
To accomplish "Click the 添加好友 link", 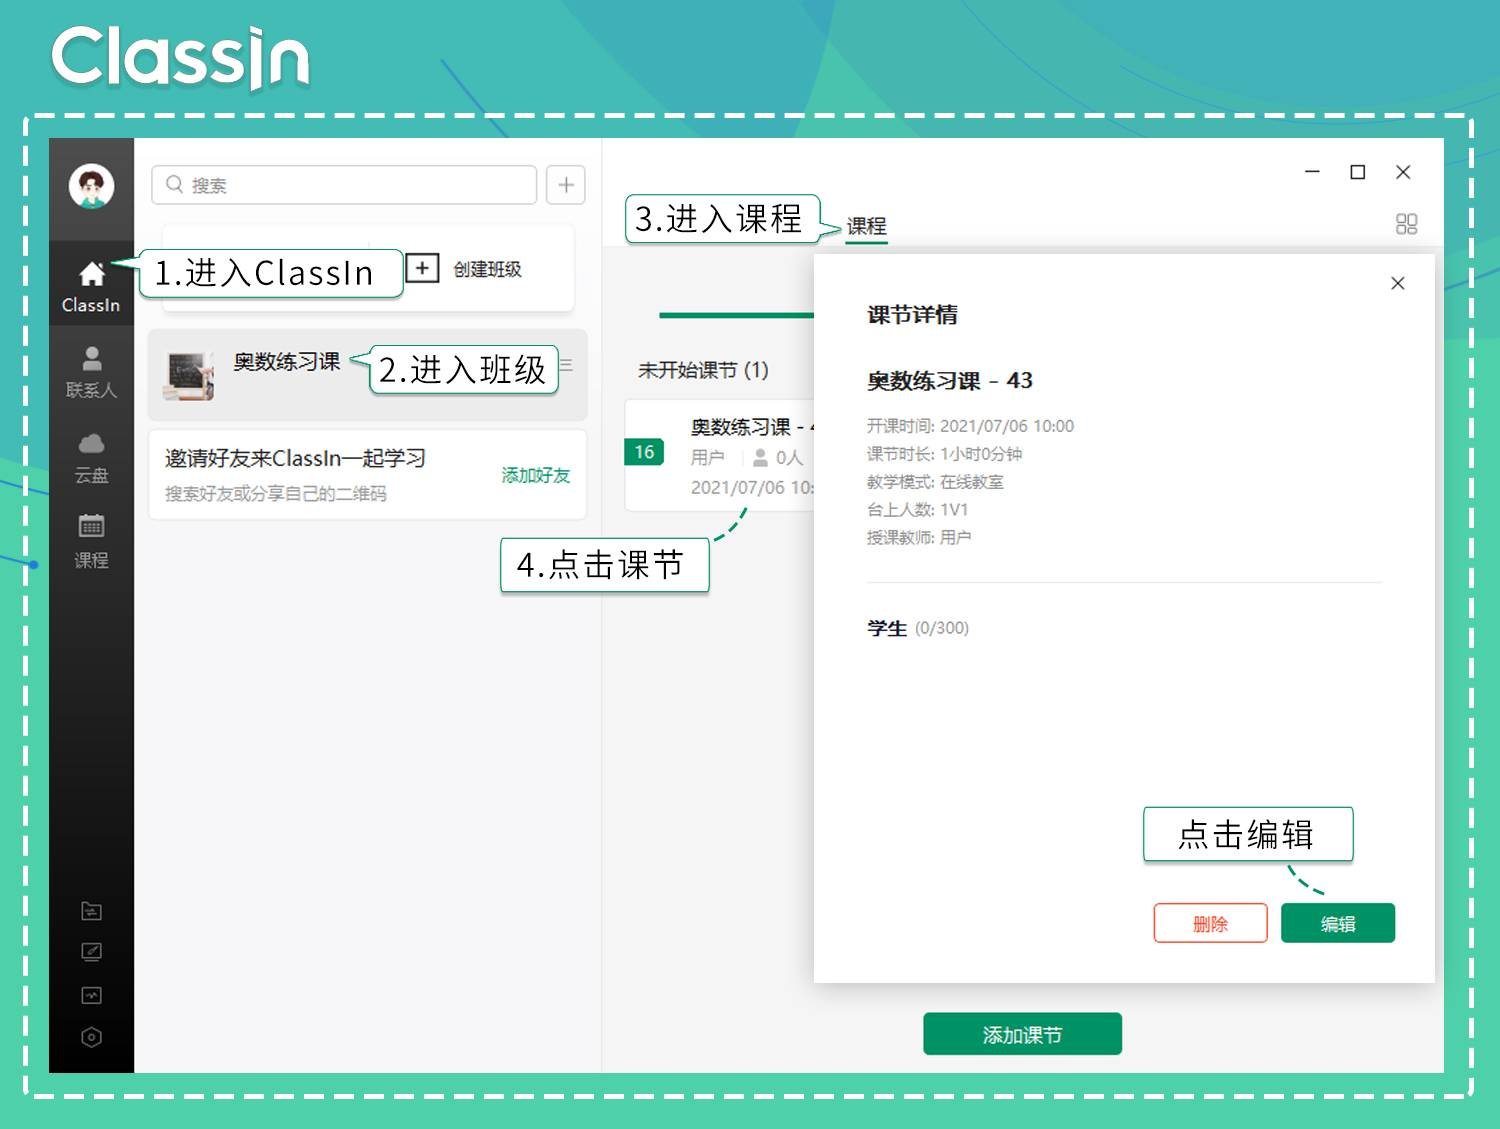I will [x=535, y=475].
